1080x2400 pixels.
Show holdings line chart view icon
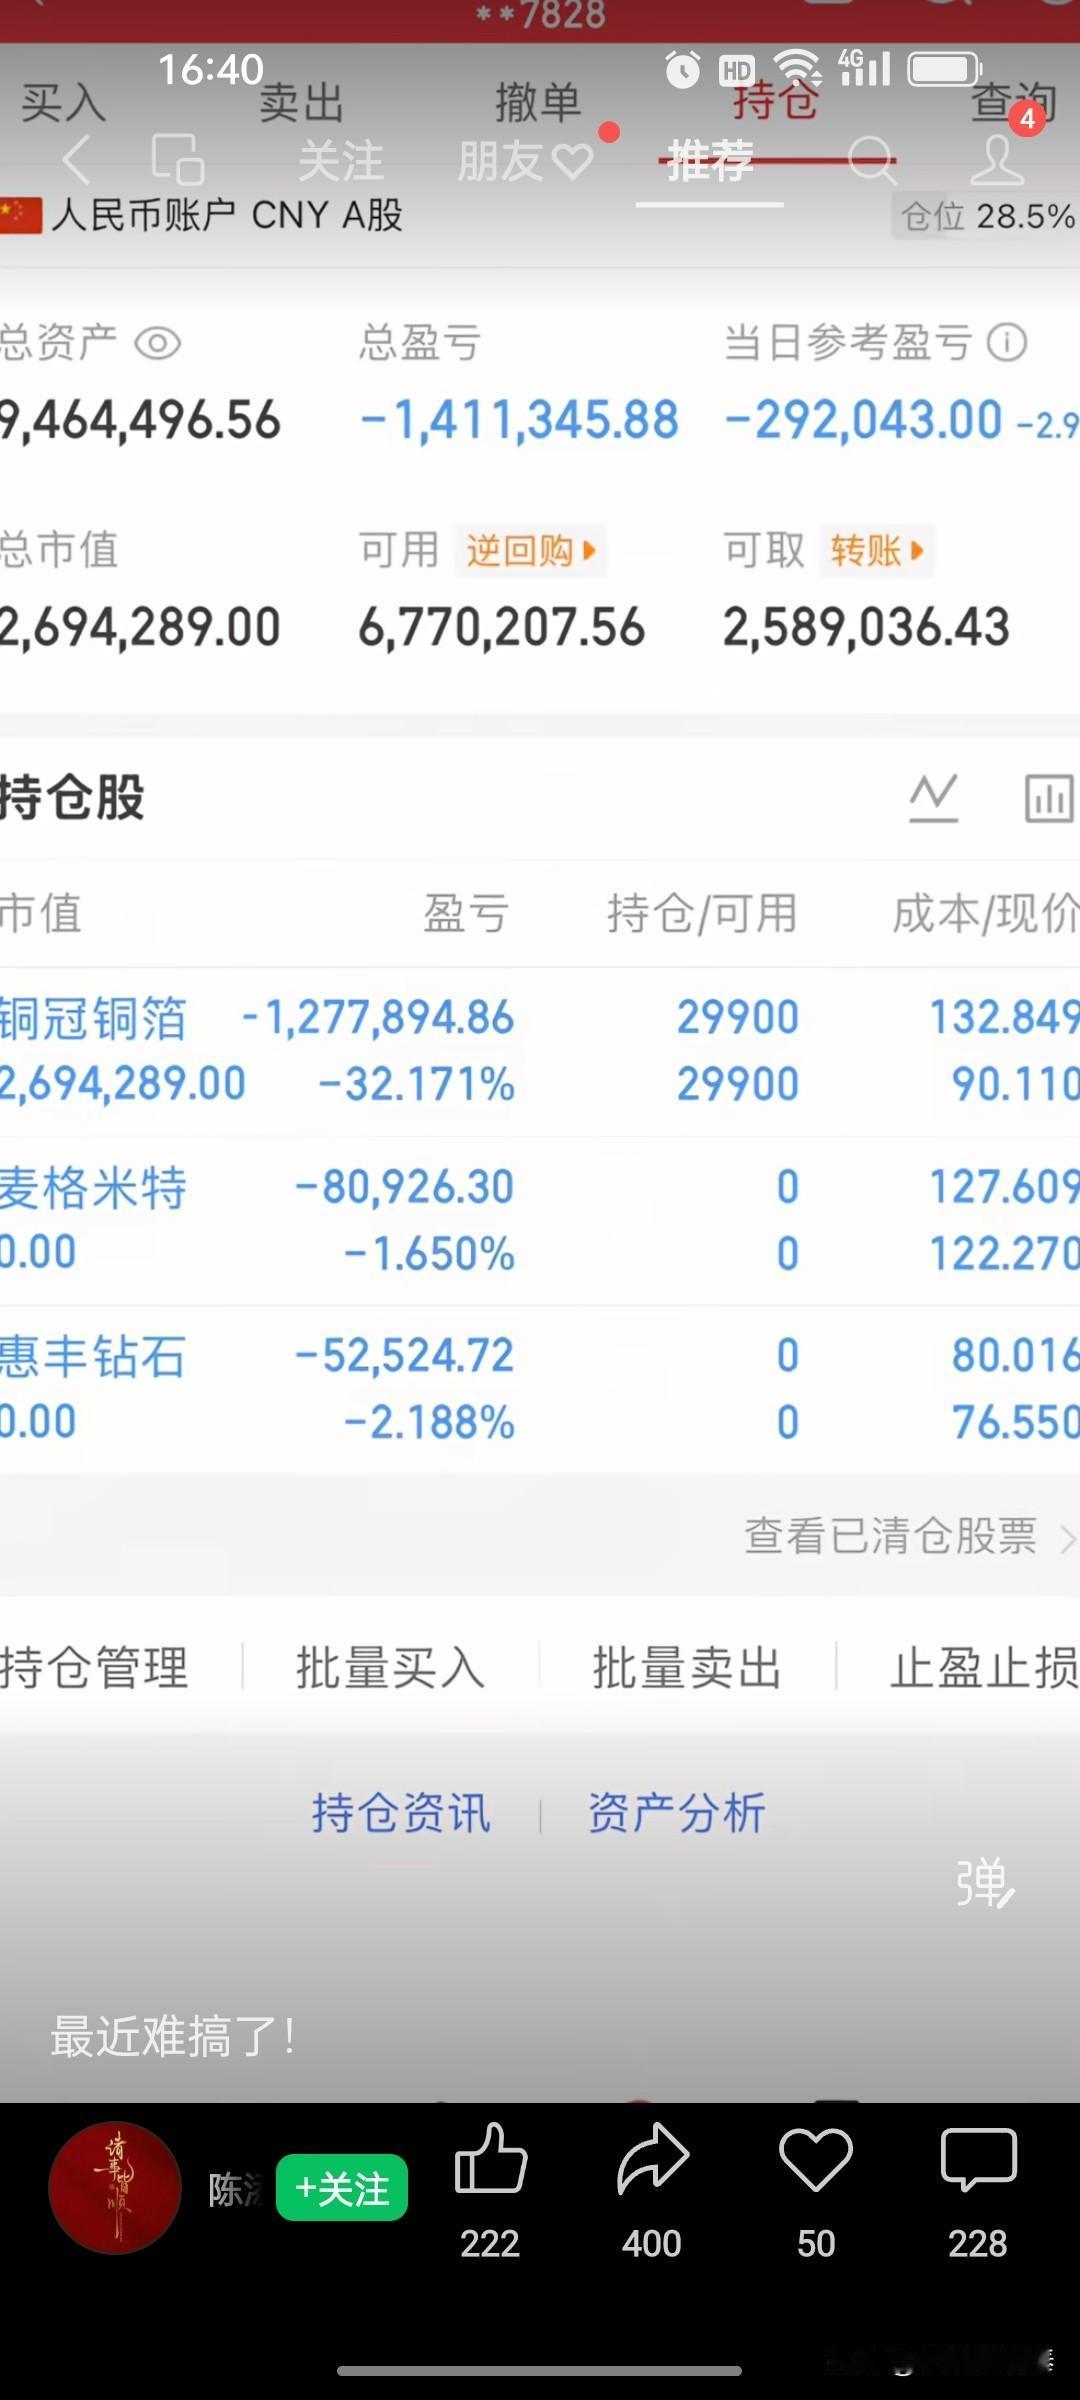934,798
